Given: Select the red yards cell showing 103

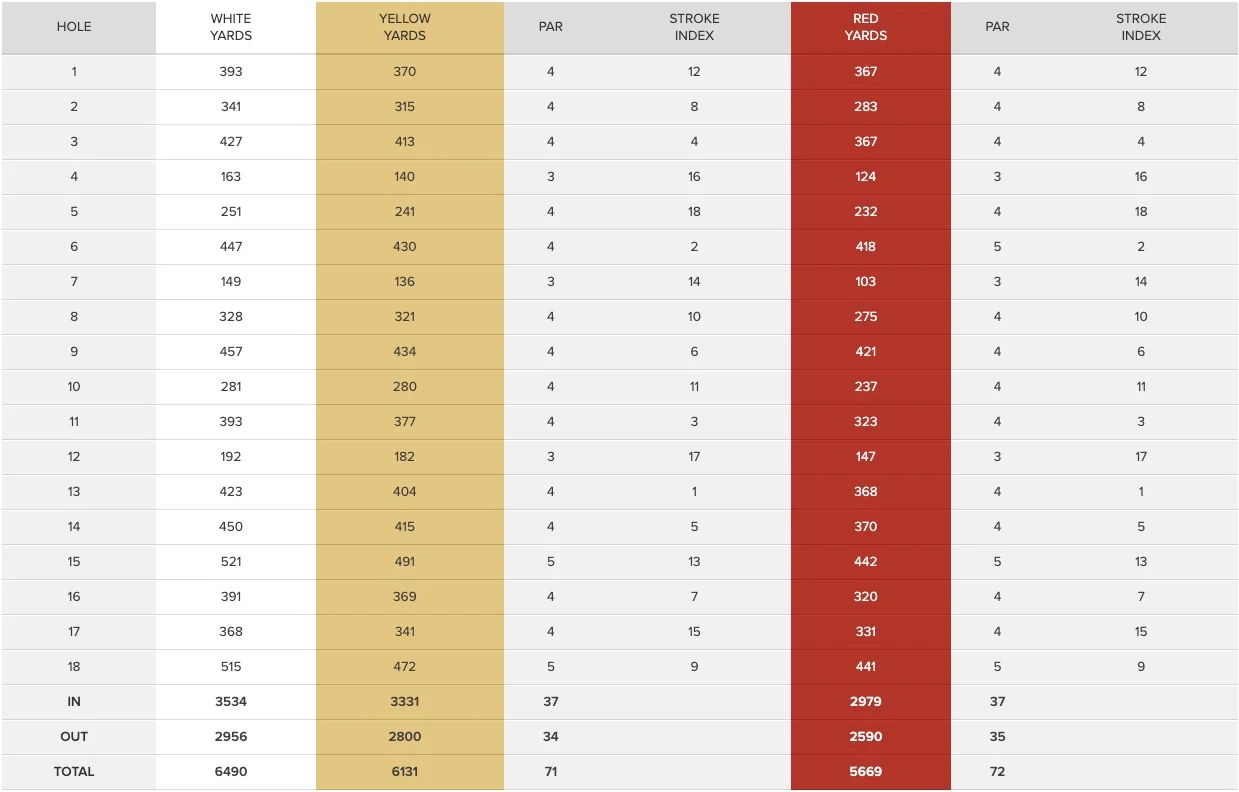Looking at the screenshot, I should [x=866, y=282].
